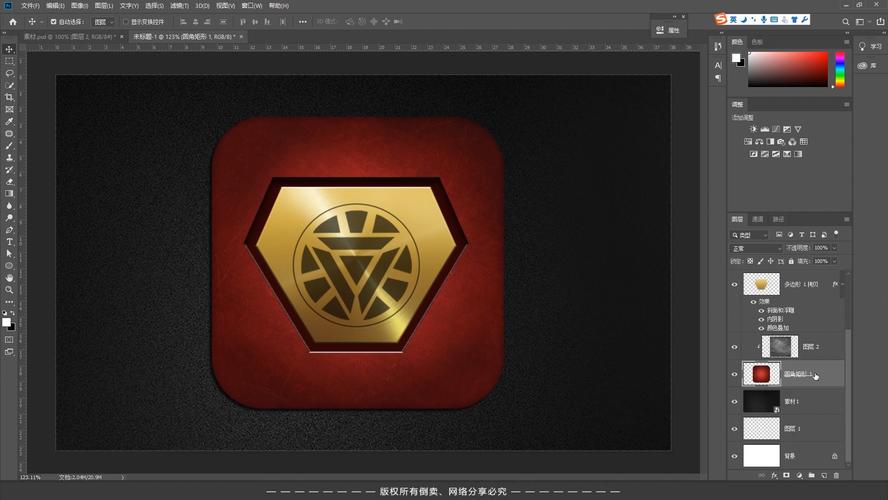Click the Color Lookup grid adjustment icon
The image size is (888, 500).
[804, 142]
